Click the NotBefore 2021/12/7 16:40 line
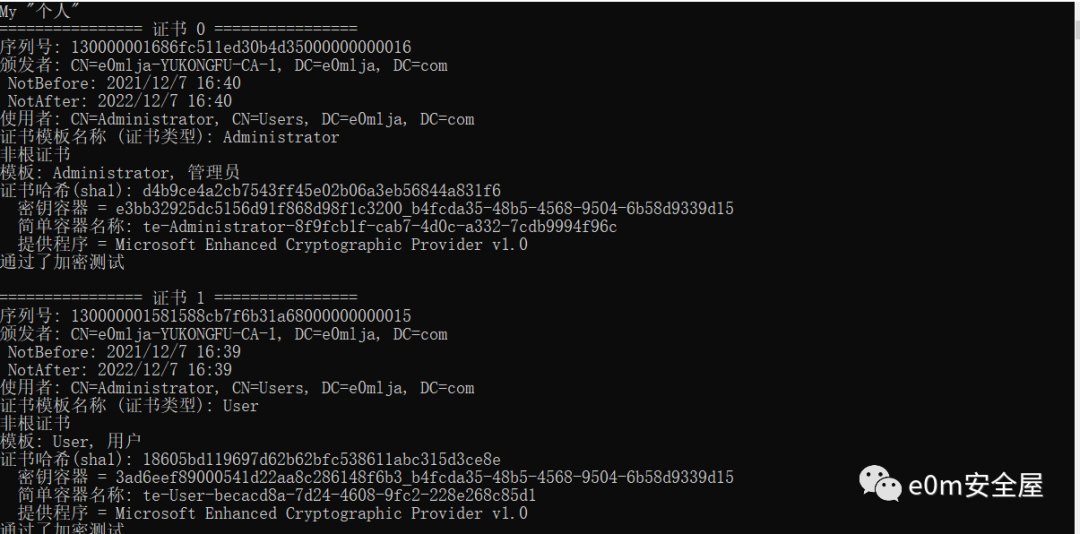Viewport: 1080px width, 534px height. coord(125,83)
